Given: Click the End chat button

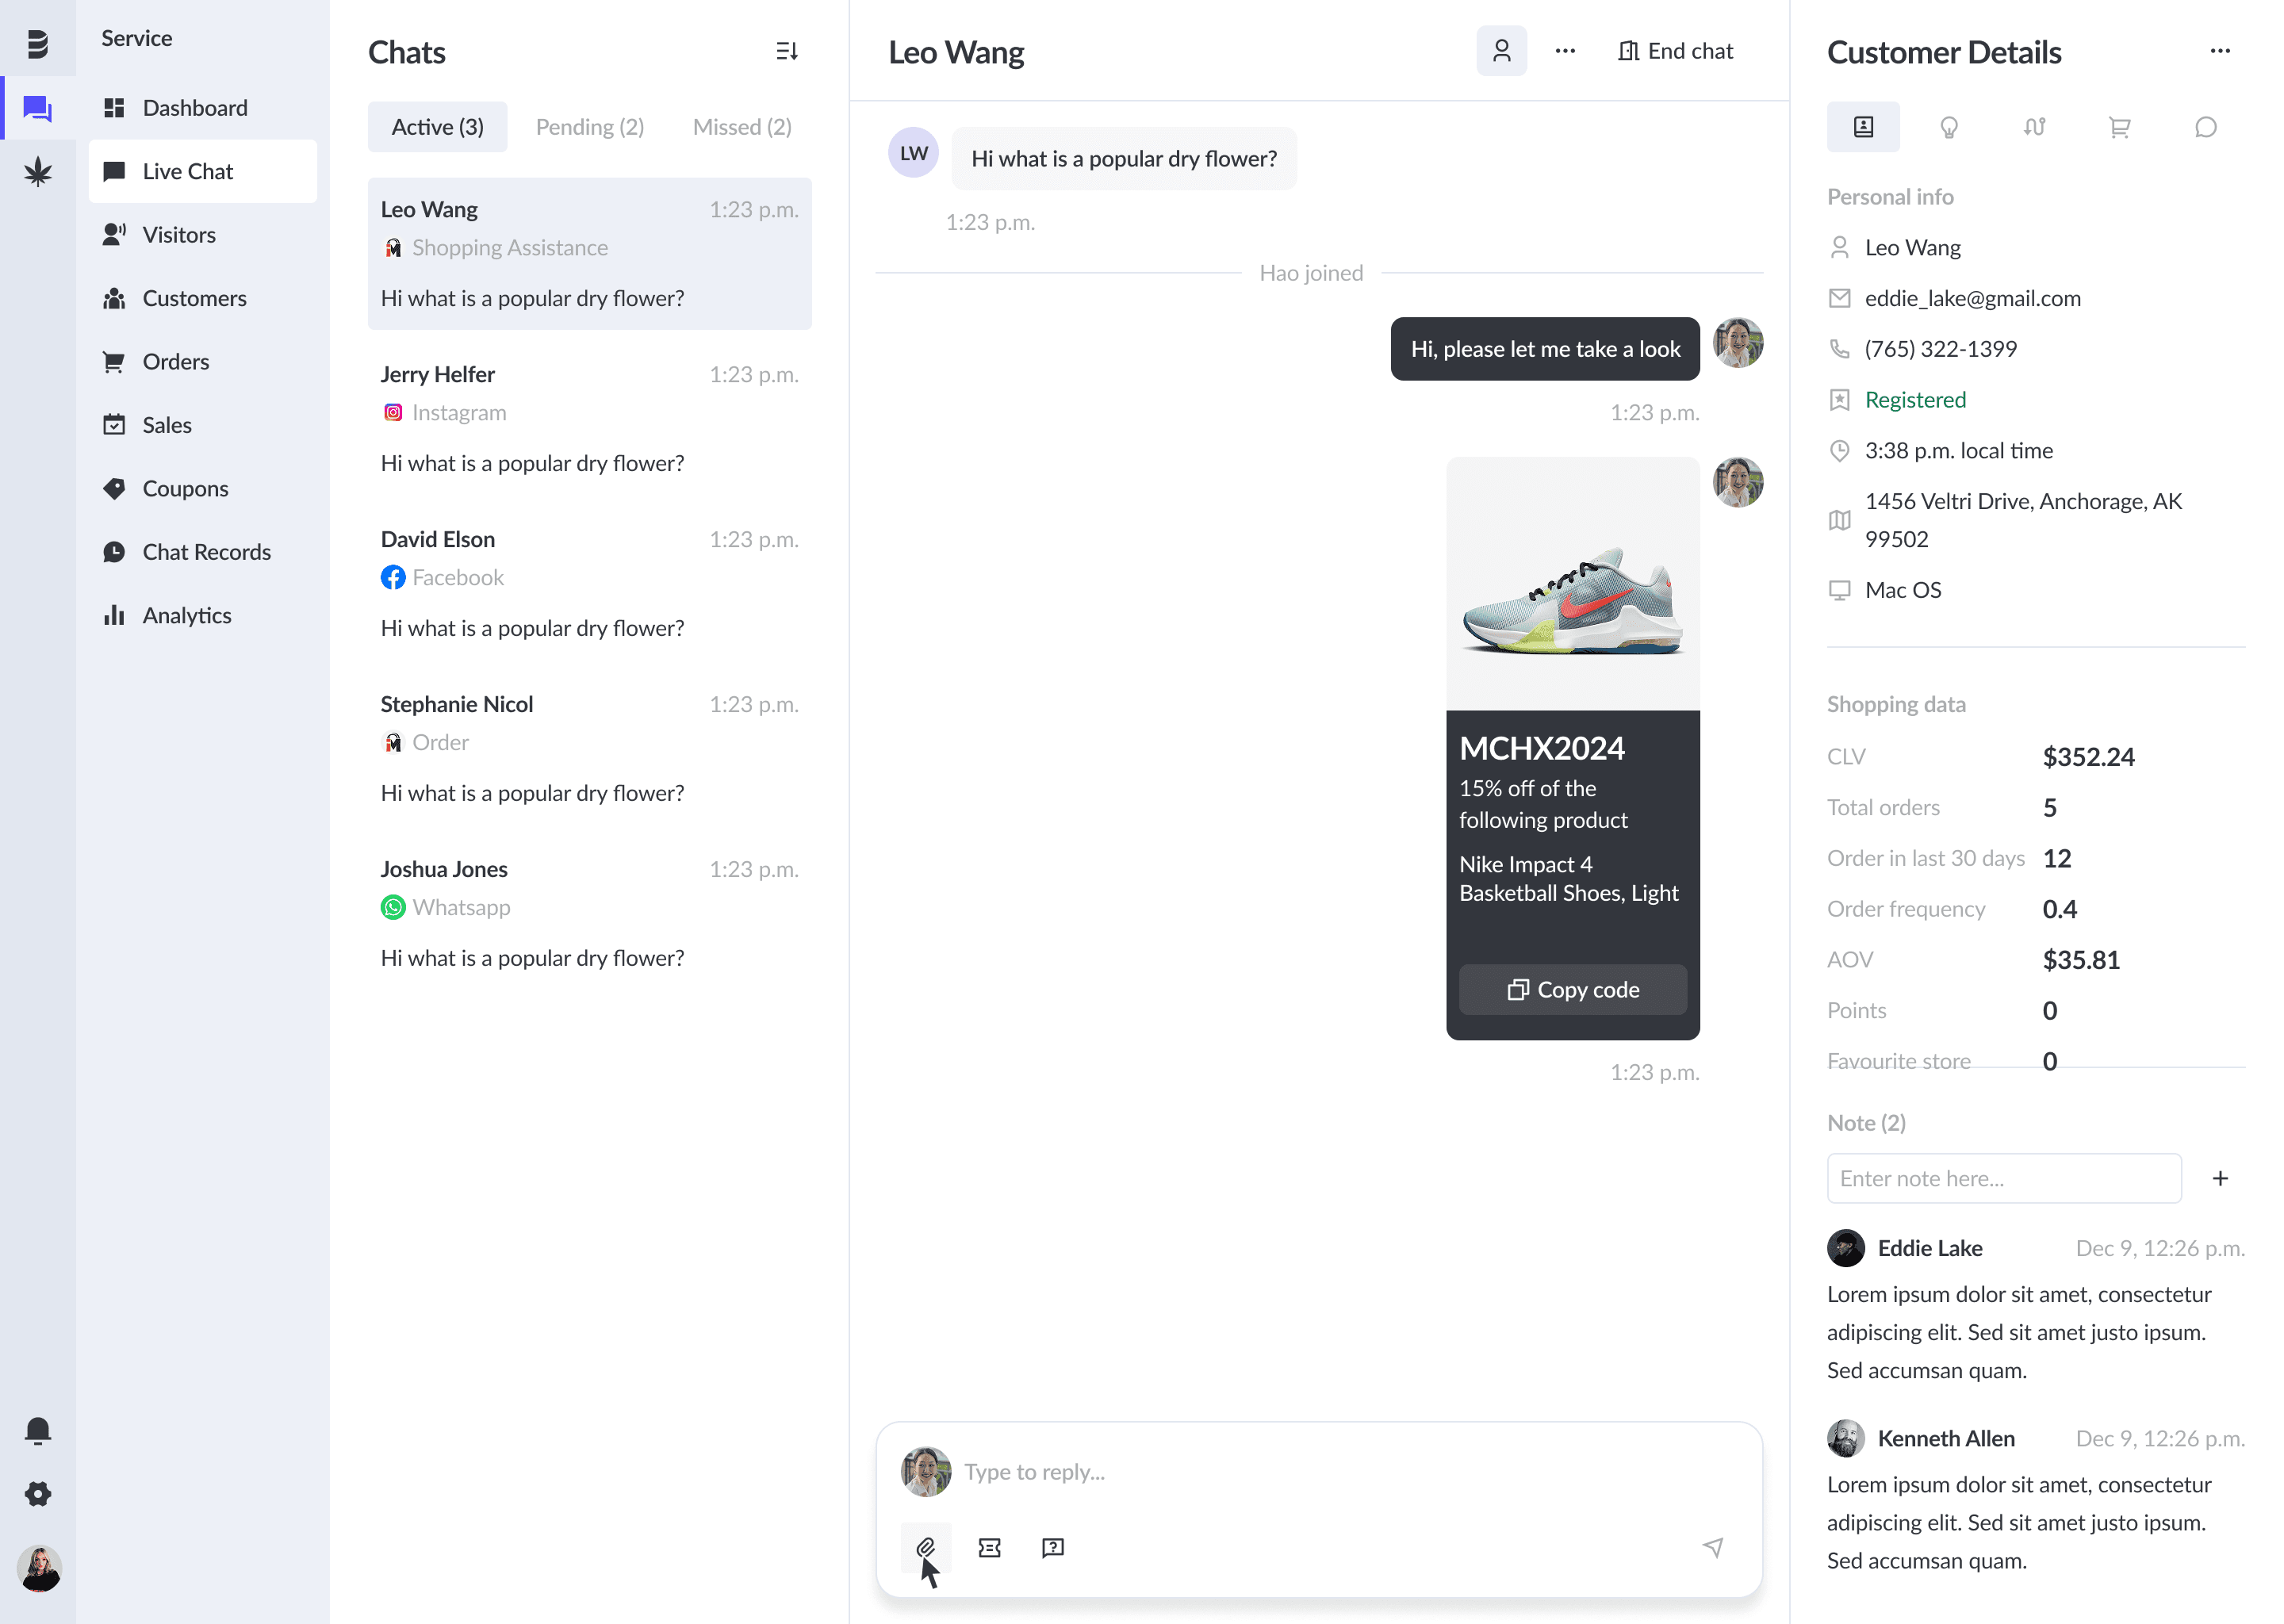Looking at the screenshot, I should 1675,51.
